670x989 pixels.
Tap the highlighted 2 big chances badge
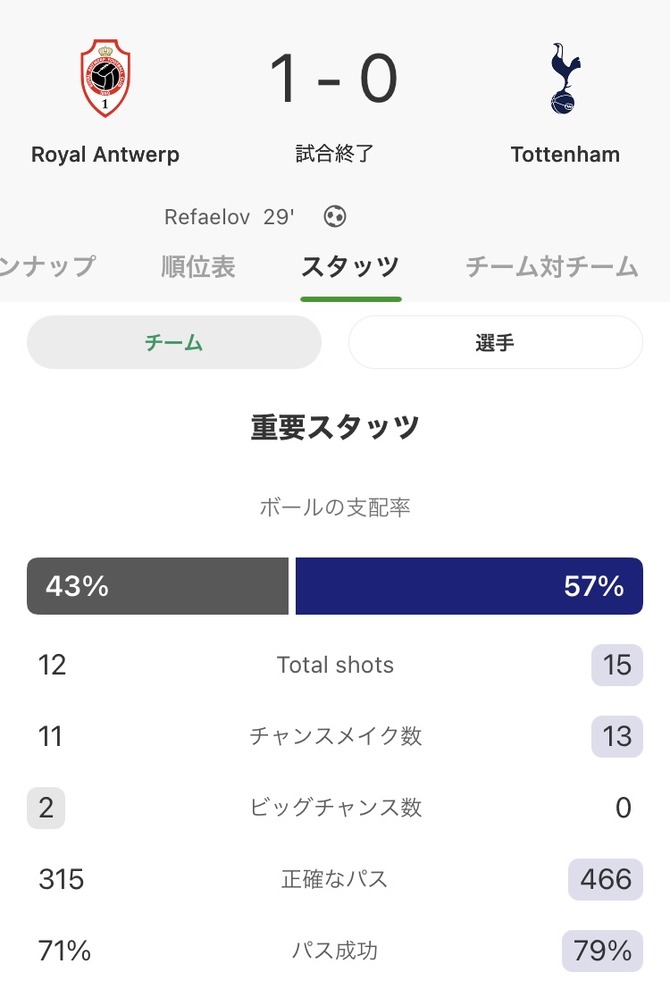46,807
